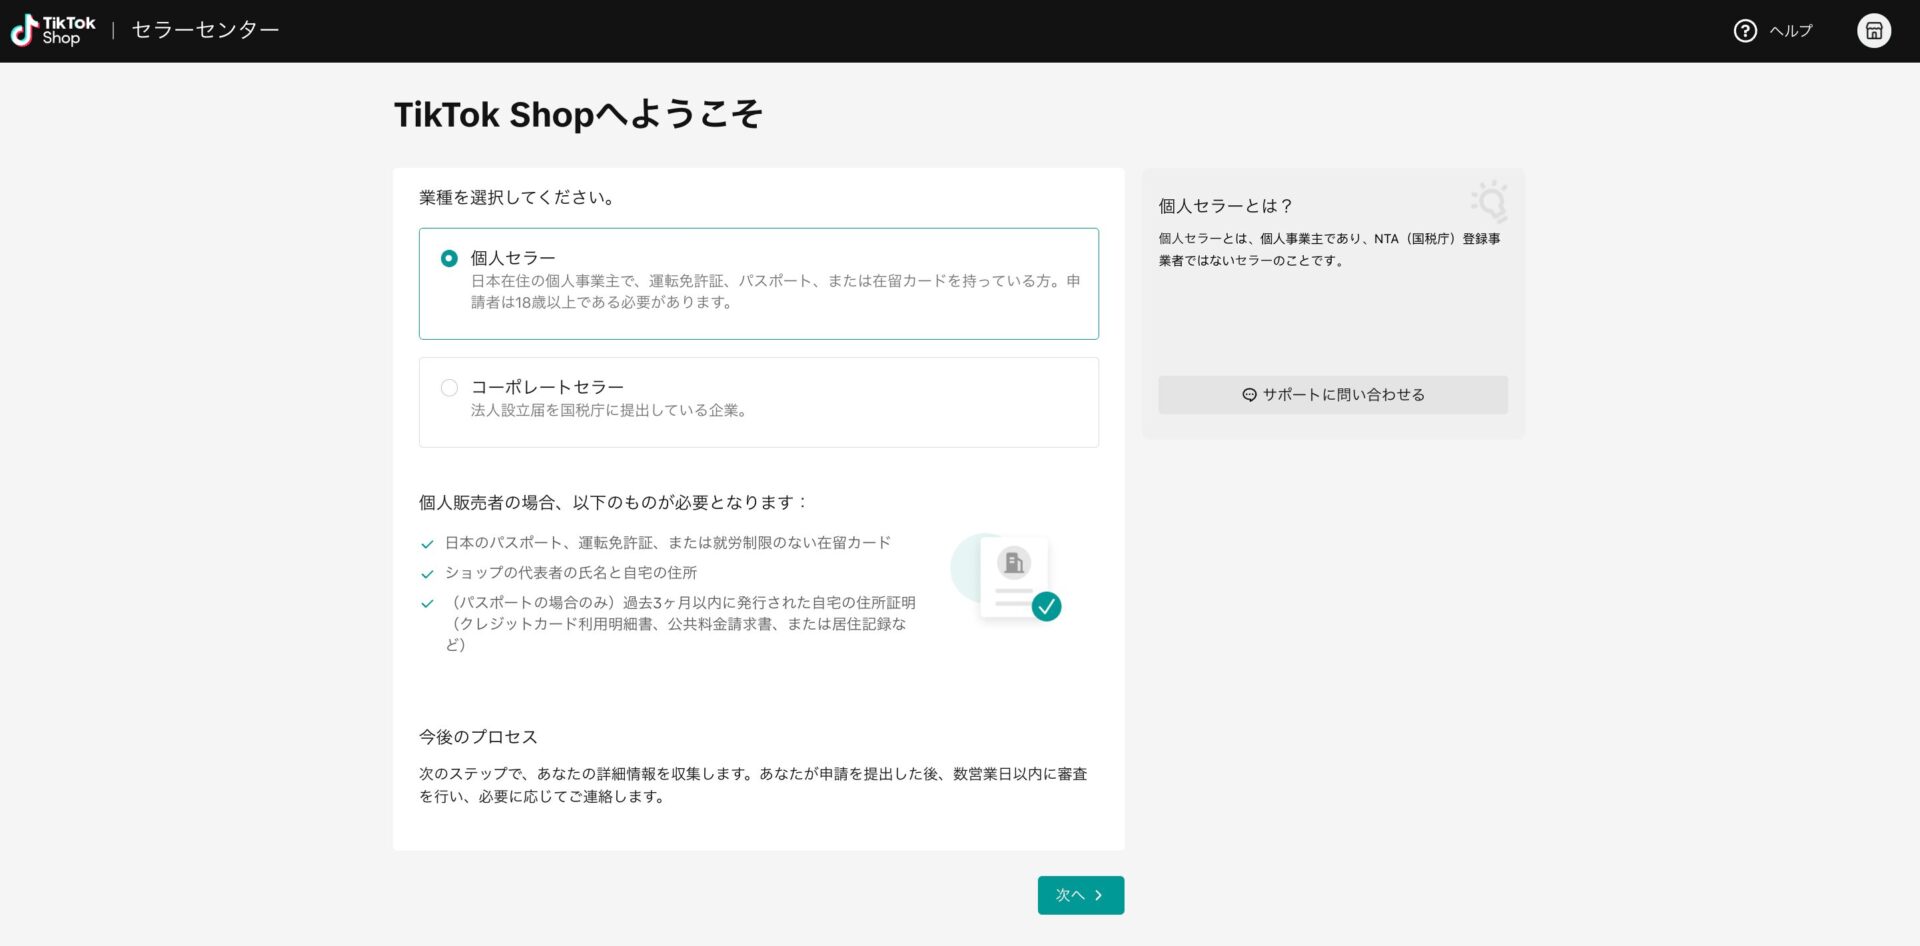Screen dimensions: 1920x946
Task: Open the shop account icon at top right
Action: (x=1875, y=29)
